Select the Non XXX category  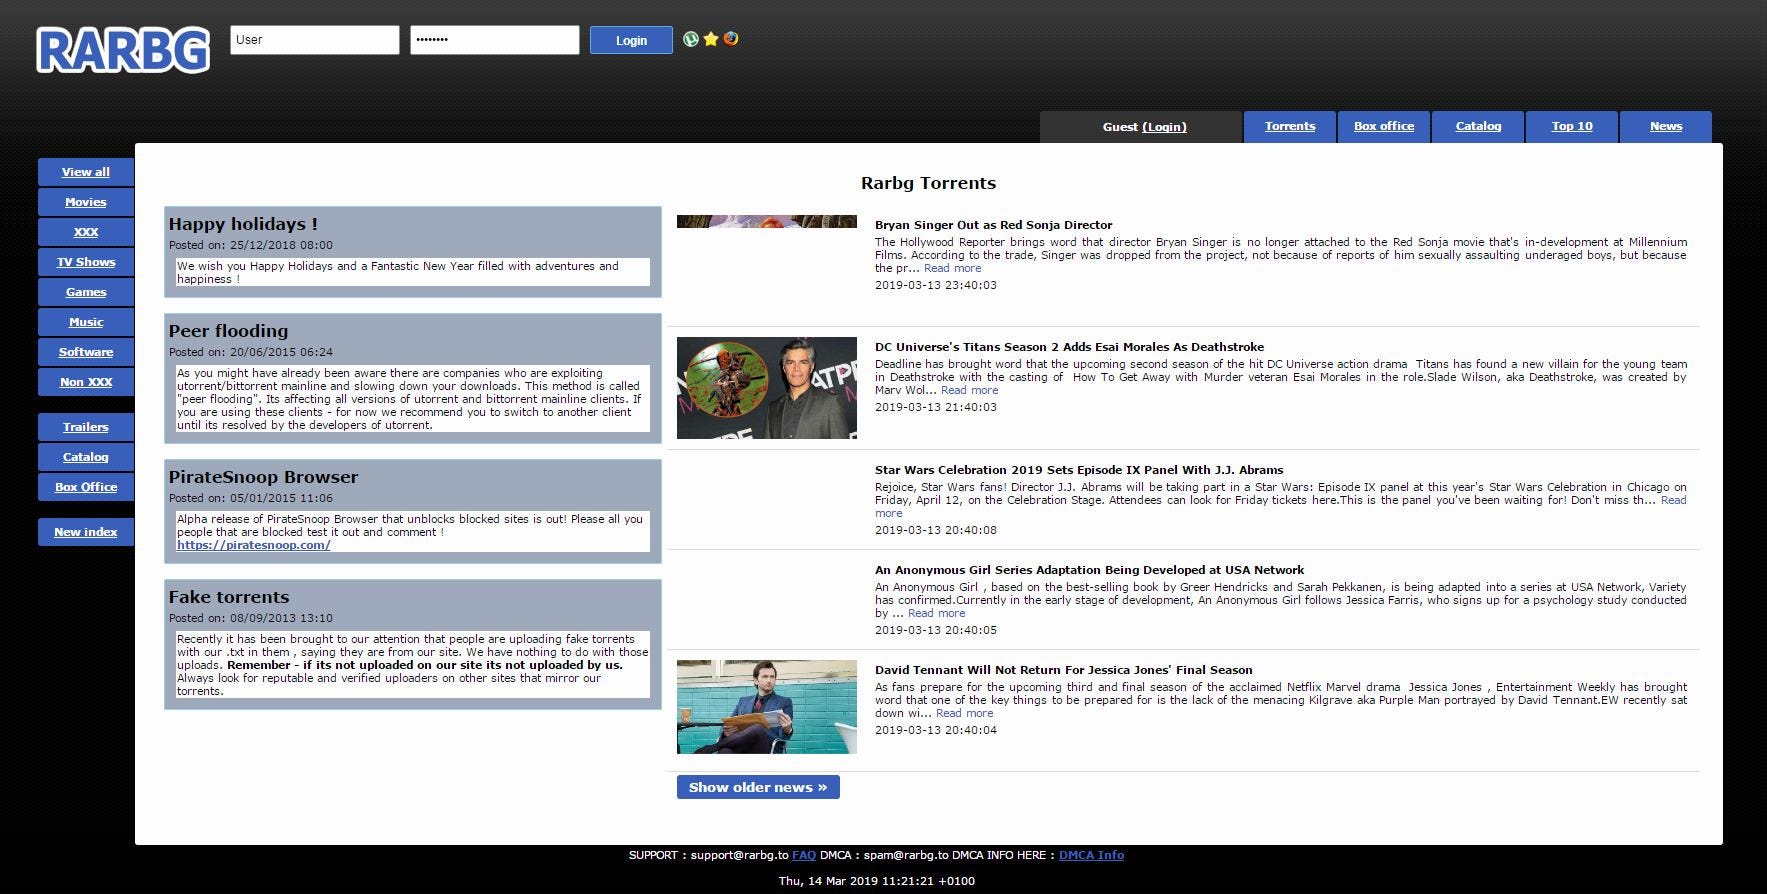pyautogui.click(x=86, y=382)
